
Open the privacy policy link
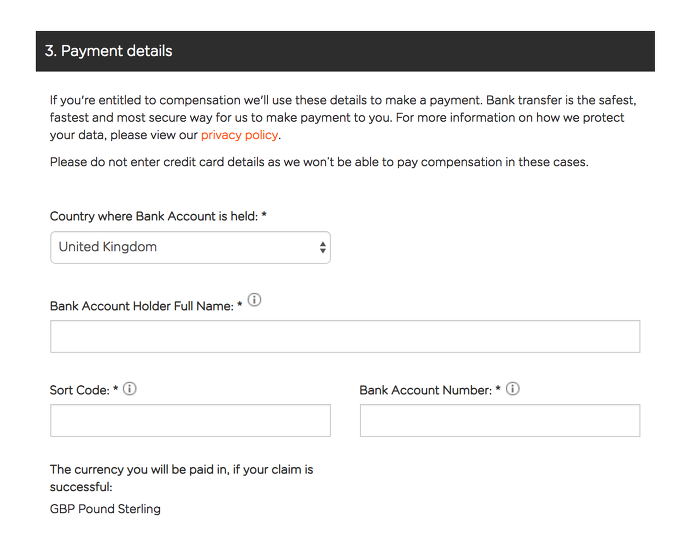(239, 135)
